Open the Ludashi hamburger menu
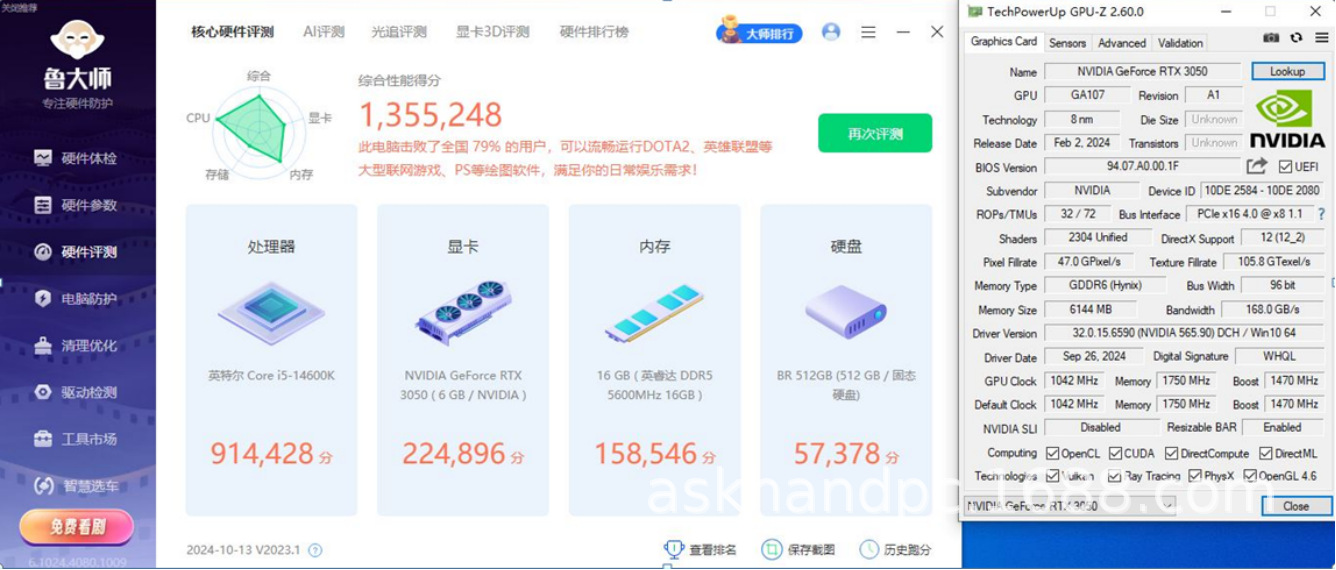 868,32
